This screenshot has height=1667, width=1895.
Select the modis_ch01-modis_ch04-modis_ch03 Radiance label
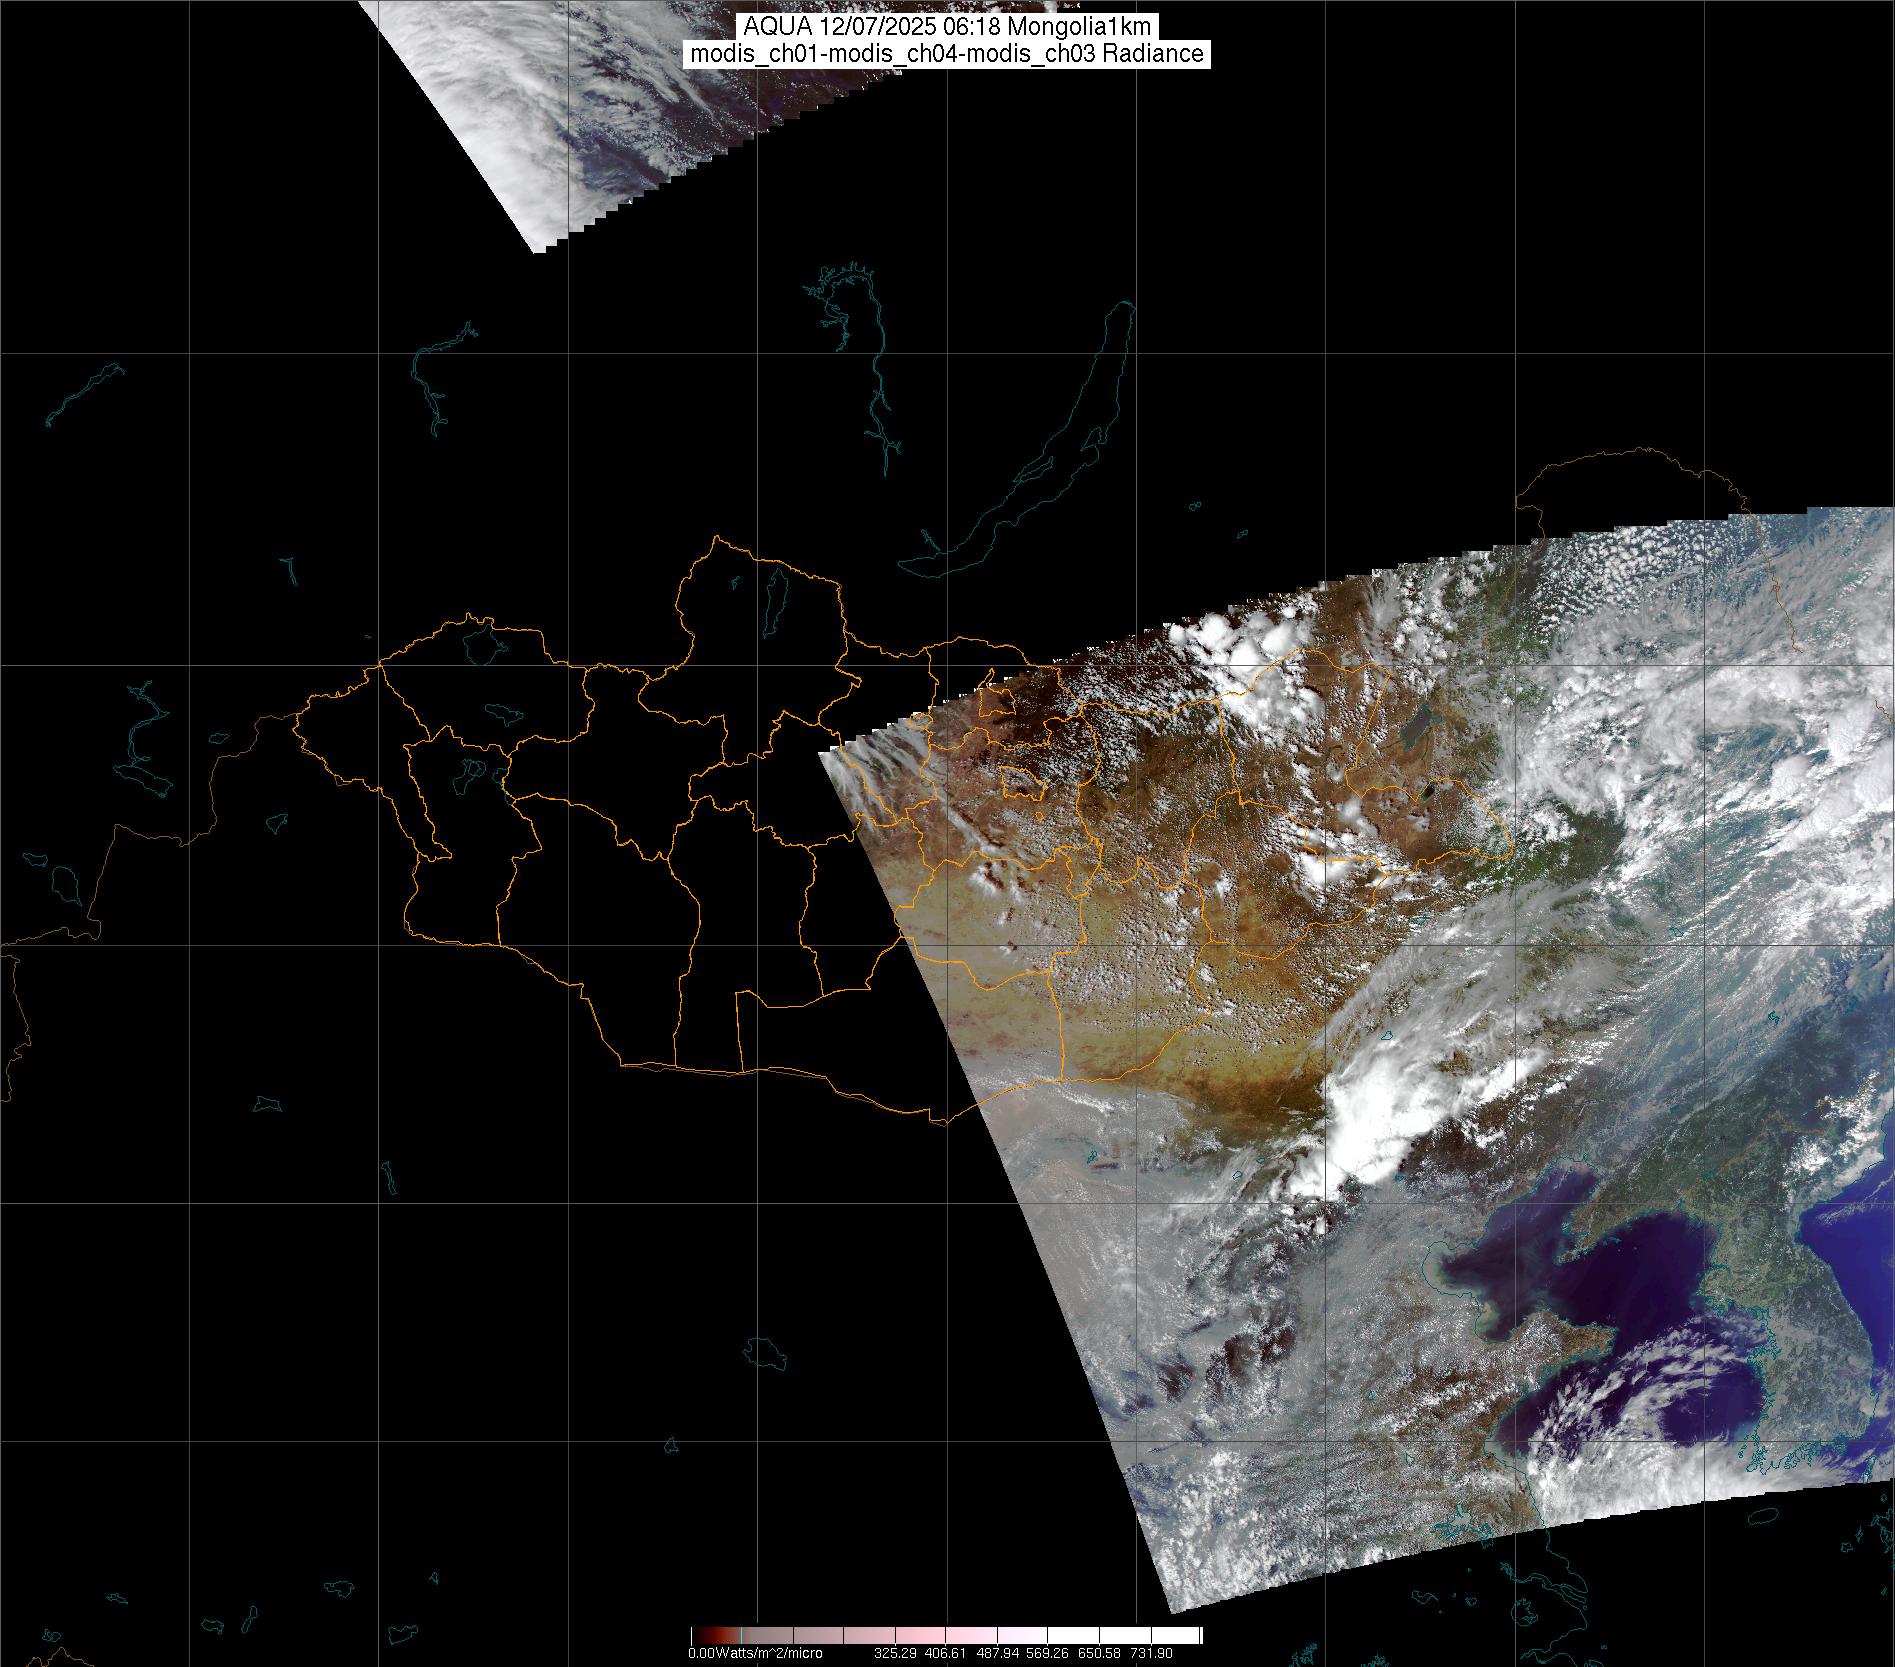point(947,54)
